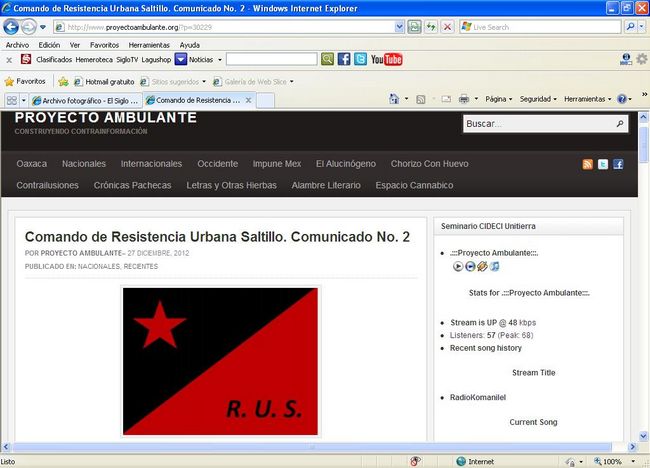Go to the Espacio Cannabico section
Image resolution: width=650 pixels, height=468 pixels.
[x=414, y=186]
